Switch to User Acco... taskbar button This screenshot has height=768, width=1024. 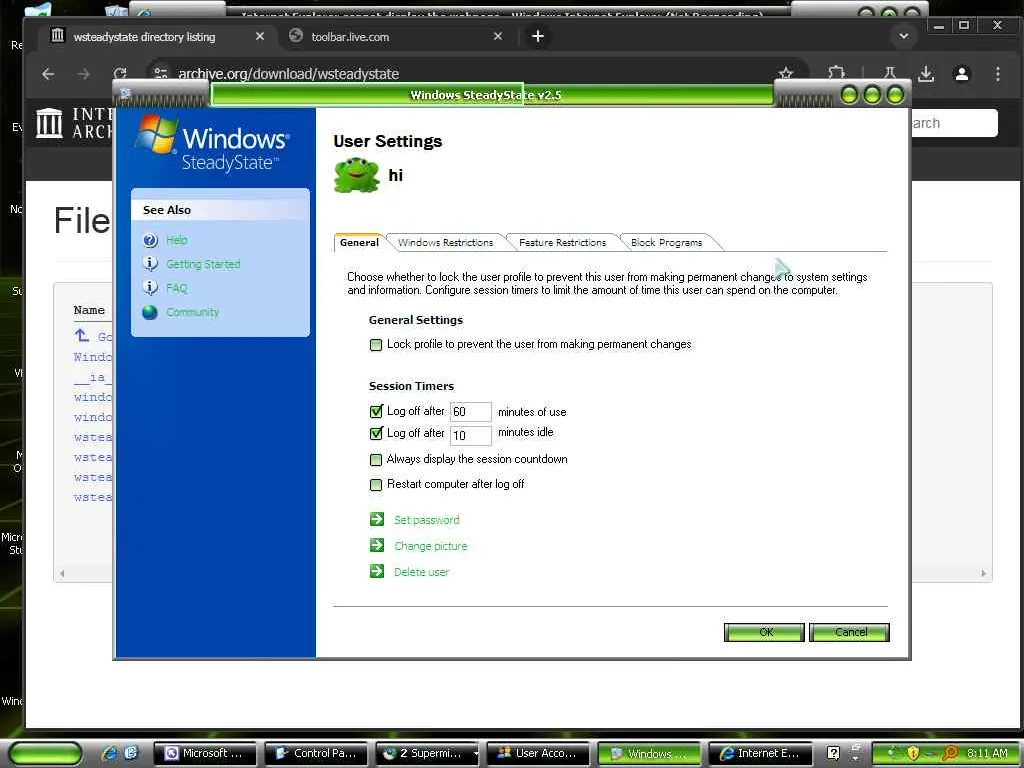pyautogui.click(x=538, y=753)
